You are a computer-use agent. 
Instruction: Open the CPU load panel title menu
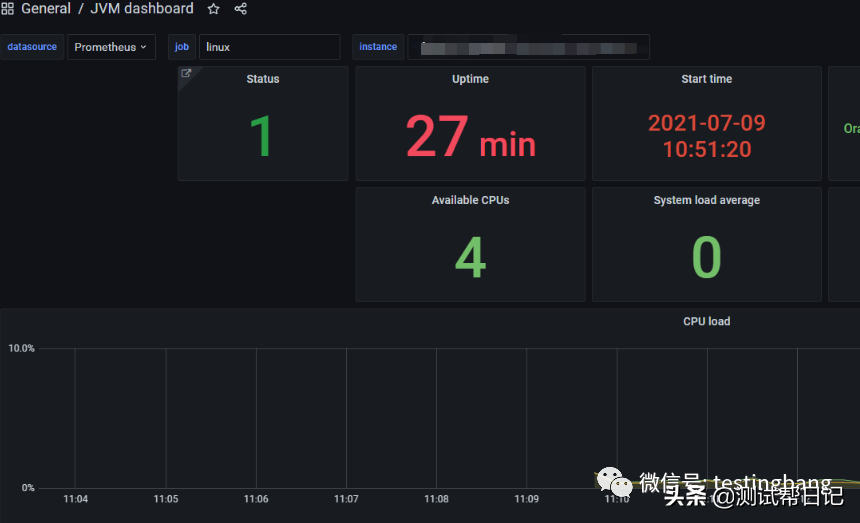tap(706, 321)
